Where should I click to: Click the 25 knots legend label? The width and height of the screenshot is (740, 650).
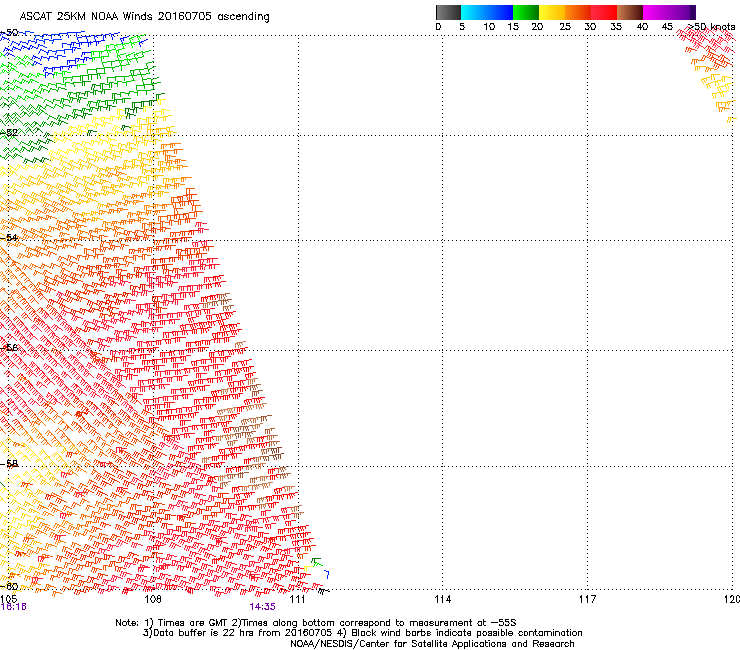tap(565, 27)
